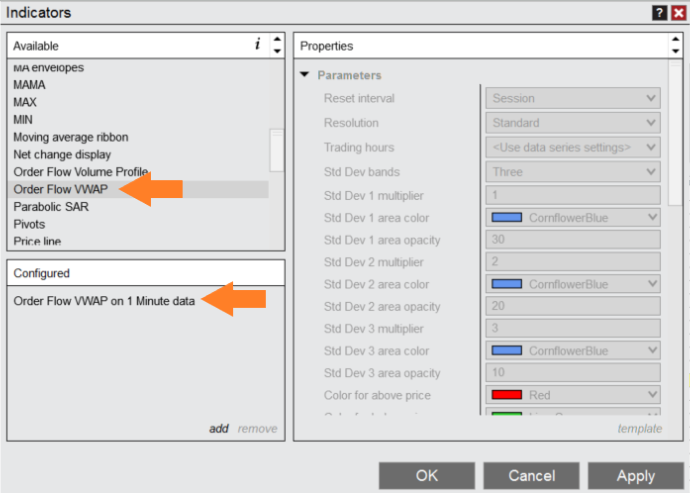Click the Red color swatch
This screenshot has width=690, height=493.
click(x=506, y=395)
